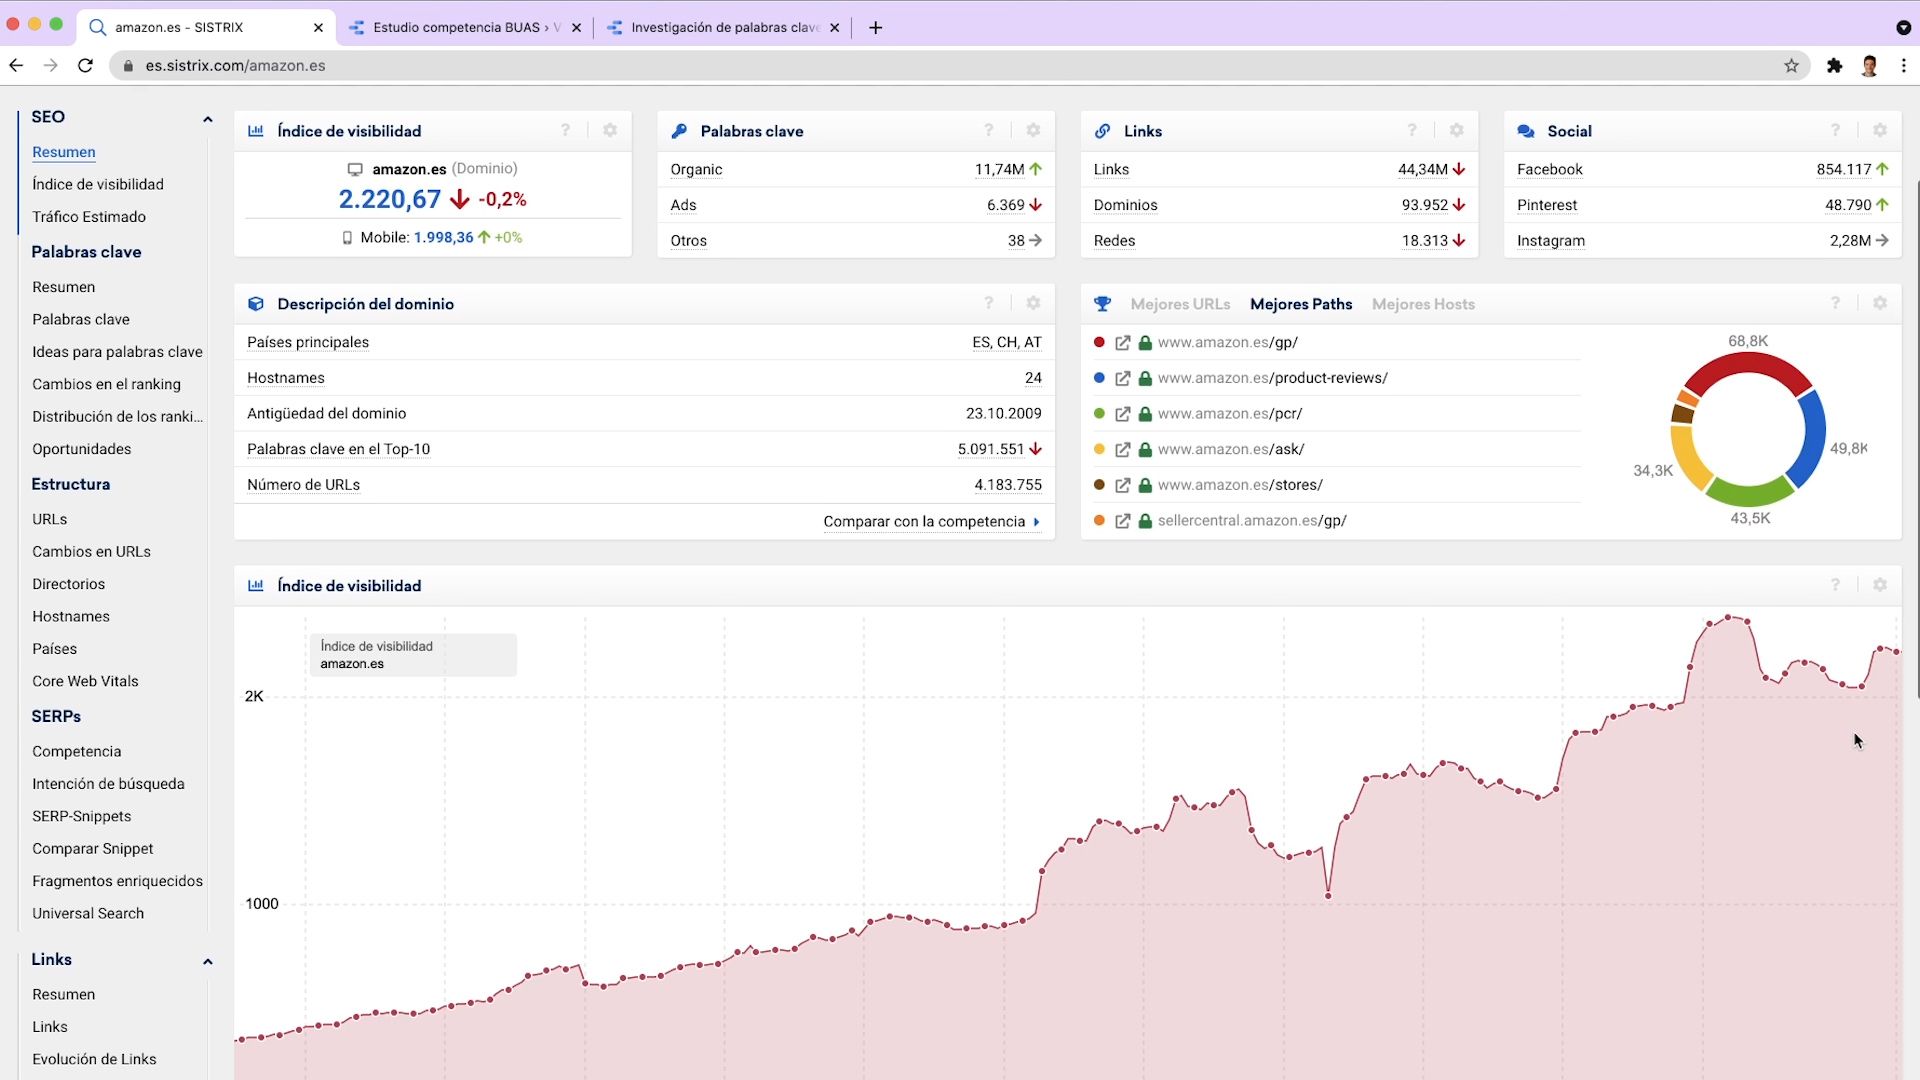Viewport: 1920px width, 1080px height.
Task: Click help icon in Links card
Action: (1411, 131)
